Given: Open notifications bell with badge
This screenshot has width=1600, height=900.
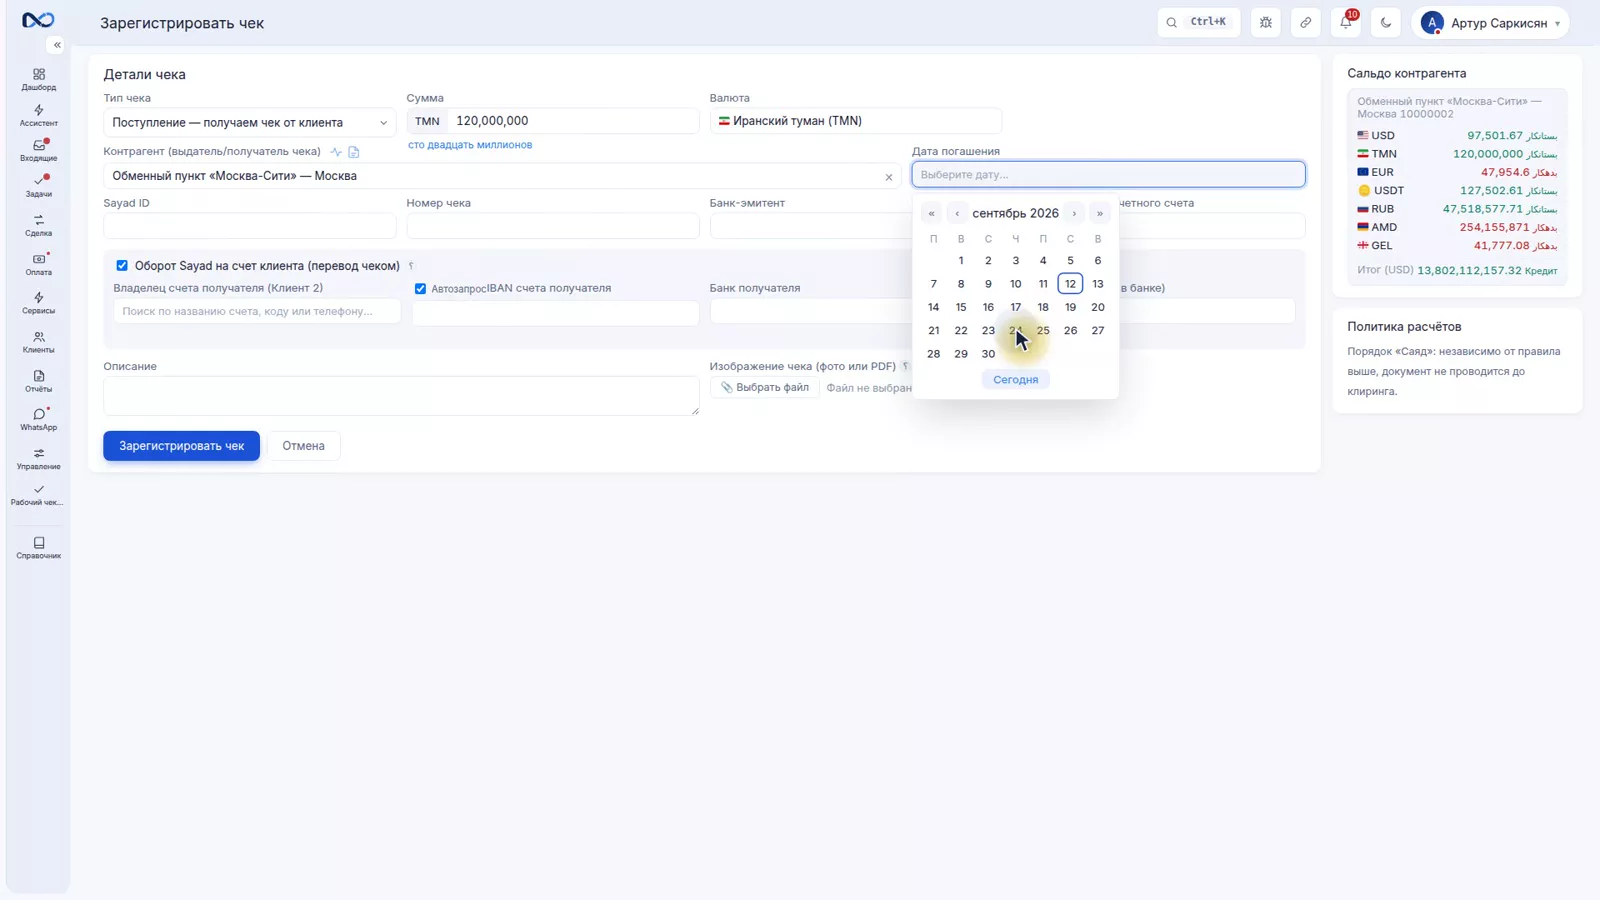Looking at the screenshot, I should point(1346,22).
